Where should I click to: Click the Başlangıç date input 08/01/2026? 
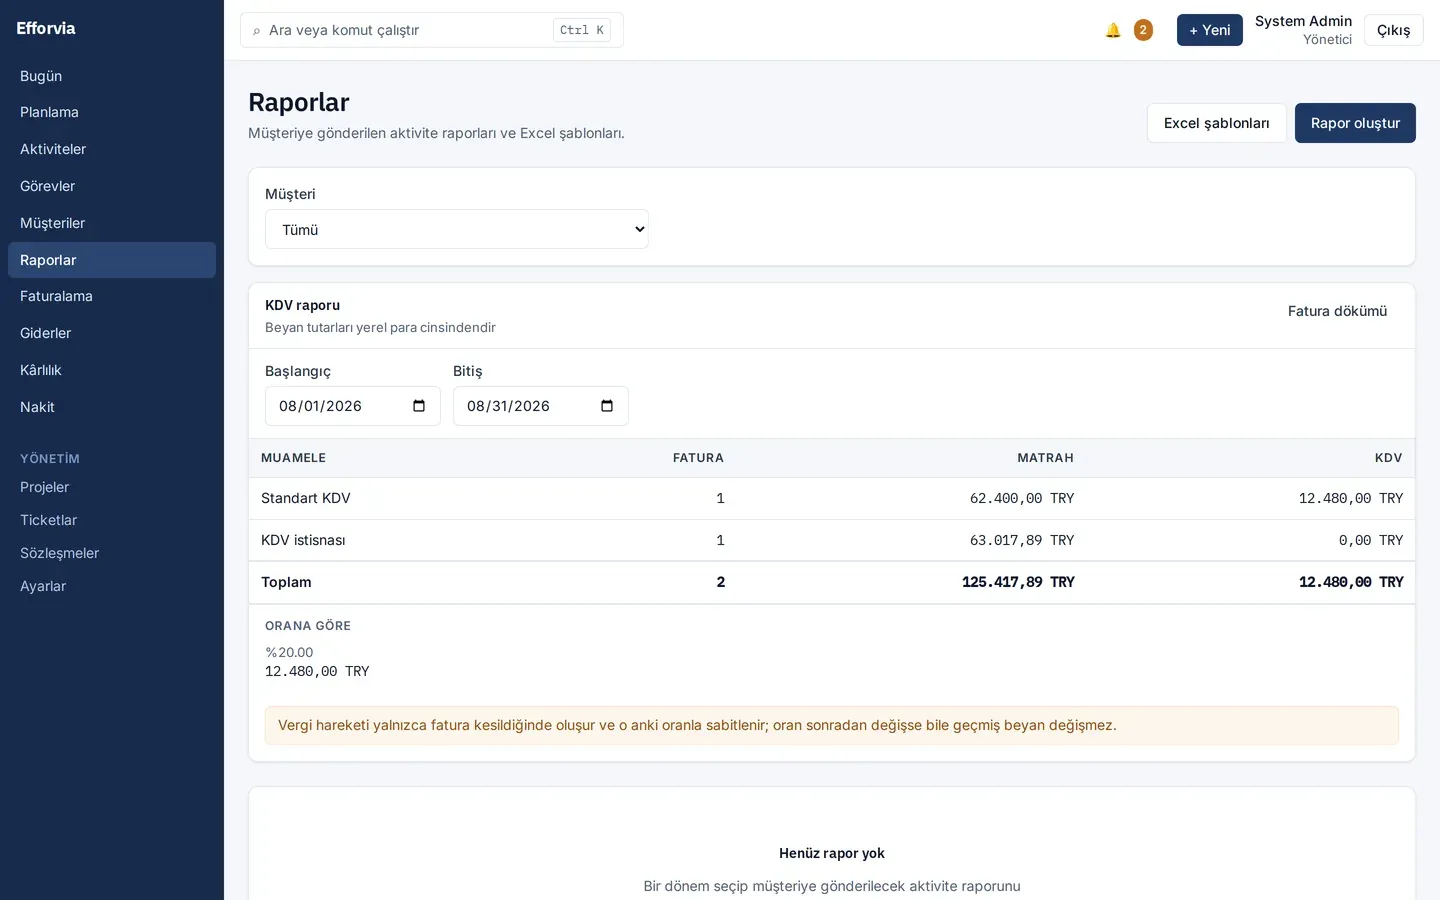point(353,406)
